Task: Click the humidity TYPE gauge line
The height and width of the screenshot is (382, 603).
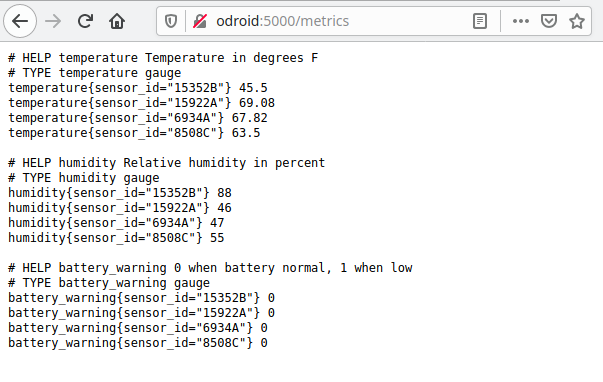Action: tap(83, 178)
